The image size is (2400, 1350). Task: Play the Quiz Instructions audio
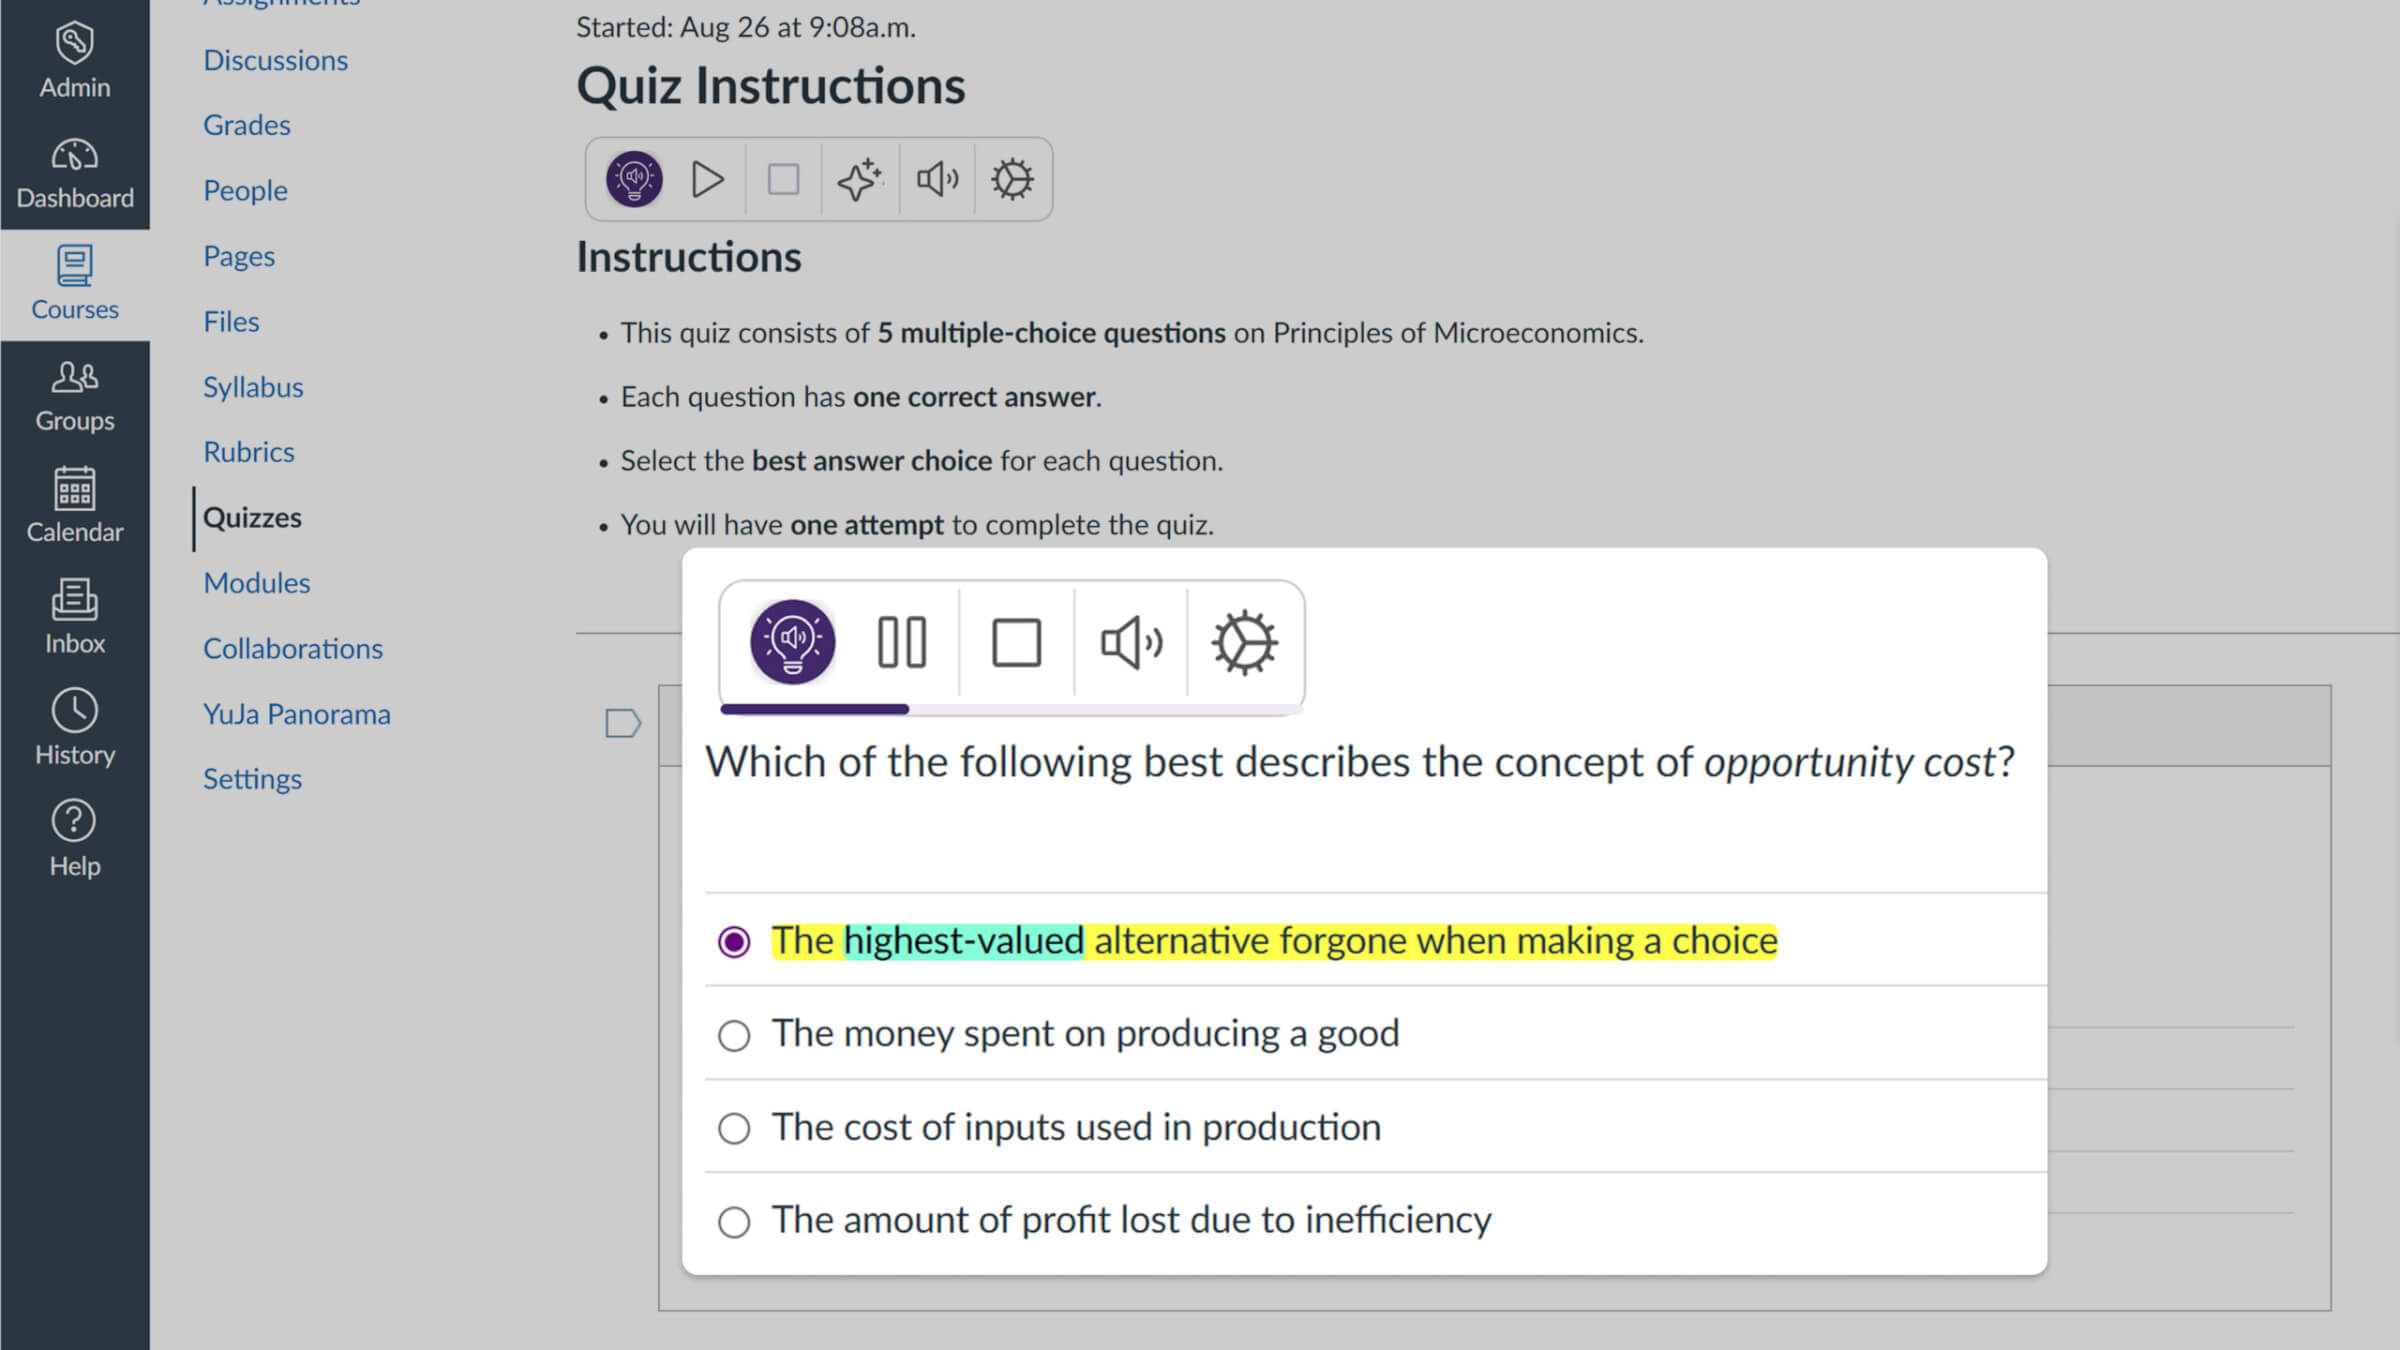708,180
